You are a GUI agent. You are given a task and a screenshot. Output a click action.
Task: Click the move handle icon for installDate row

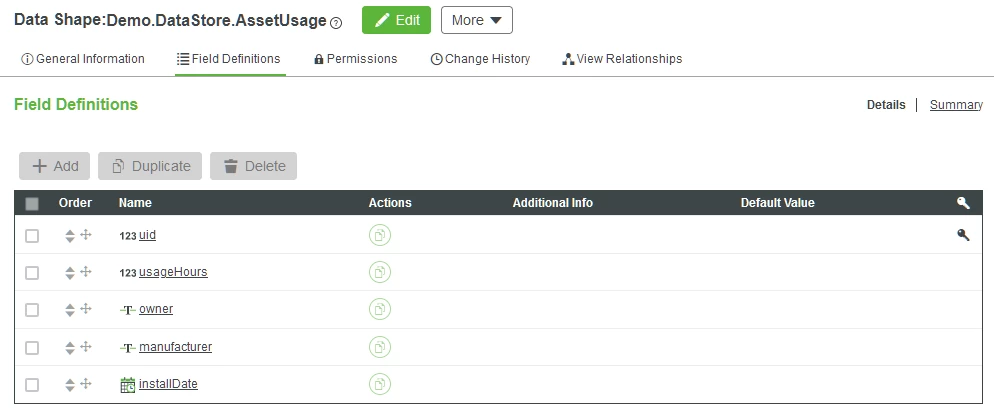[86, 384]
